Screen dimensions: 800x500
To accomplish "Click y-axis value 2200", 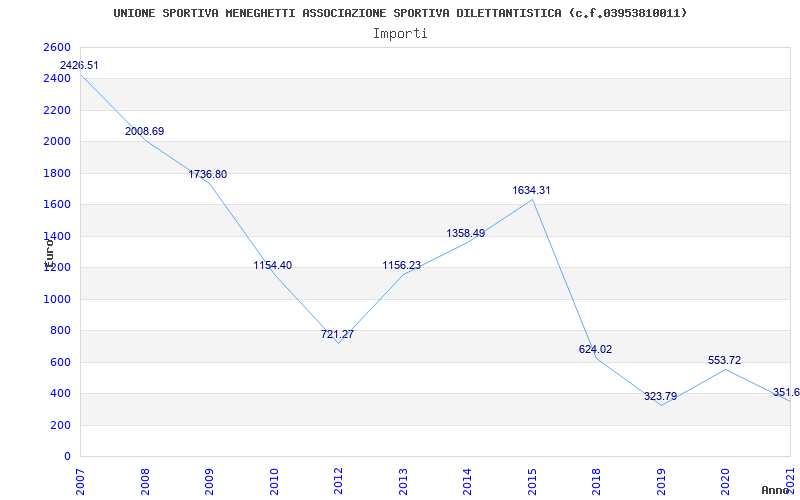I will point(58,110).
